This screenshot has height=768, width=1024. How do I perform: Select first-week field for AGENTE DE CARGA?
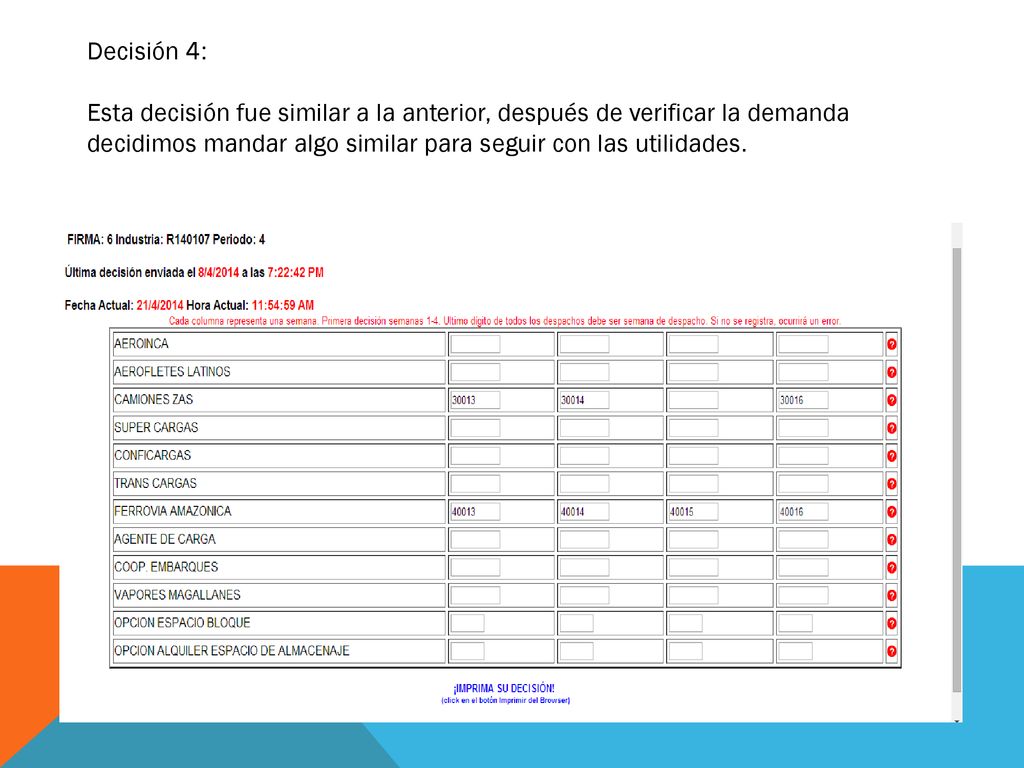475,539
